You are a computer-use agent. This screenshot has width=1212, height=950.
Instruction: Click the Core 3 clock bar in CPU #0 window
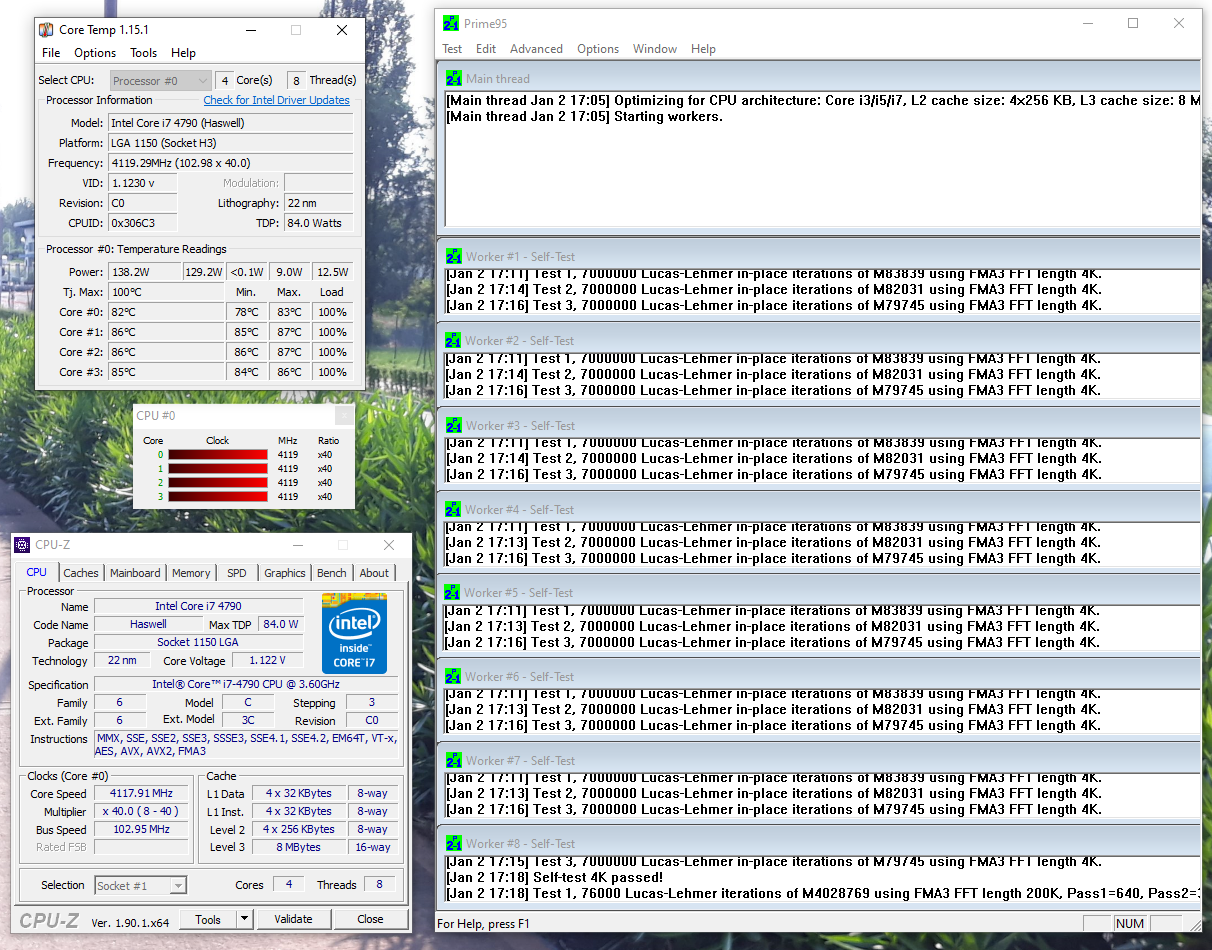pos(218,496)
